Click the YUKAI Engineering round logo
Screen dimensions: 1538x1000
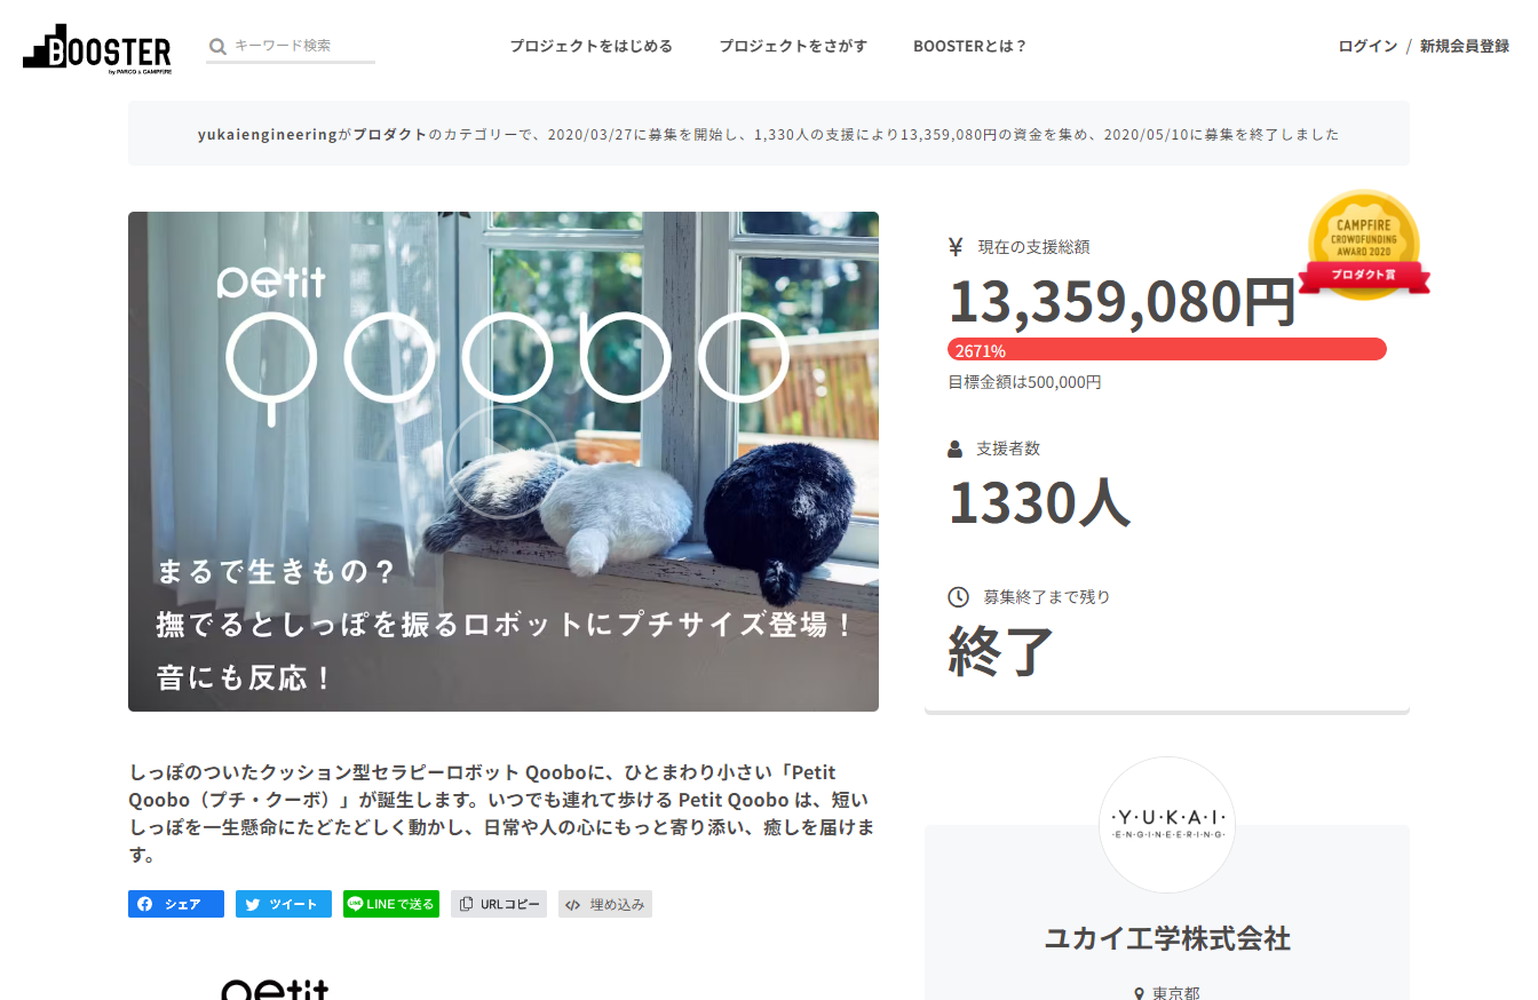coord(1167,825)
